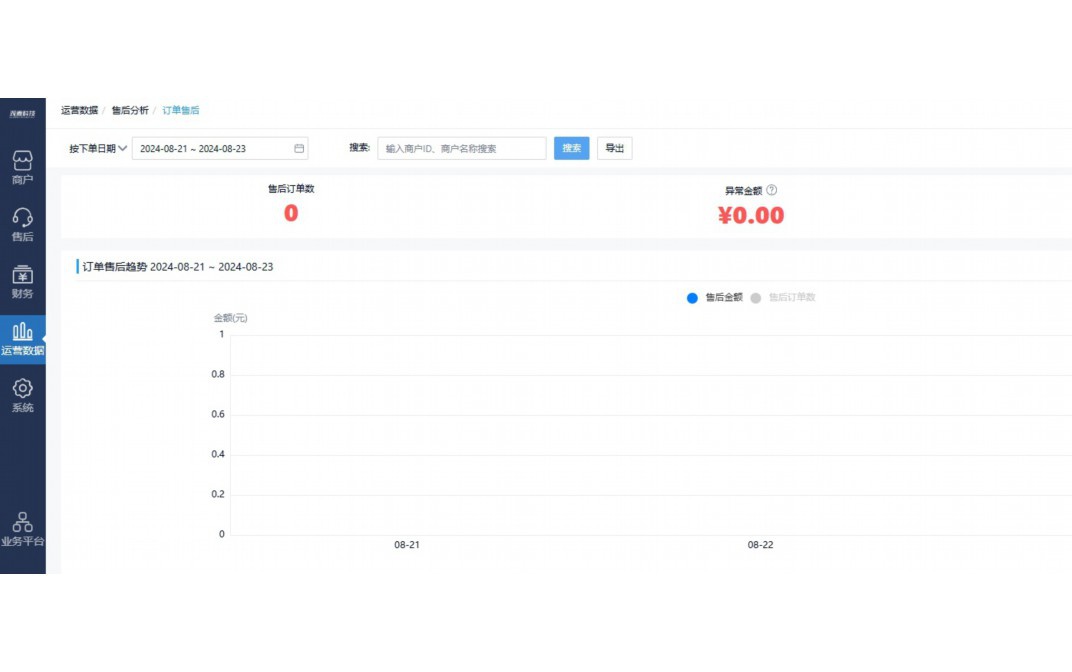1072x672 pixels.
Task: Open the 财务 finance sidebar section
Action: point(23,282)
